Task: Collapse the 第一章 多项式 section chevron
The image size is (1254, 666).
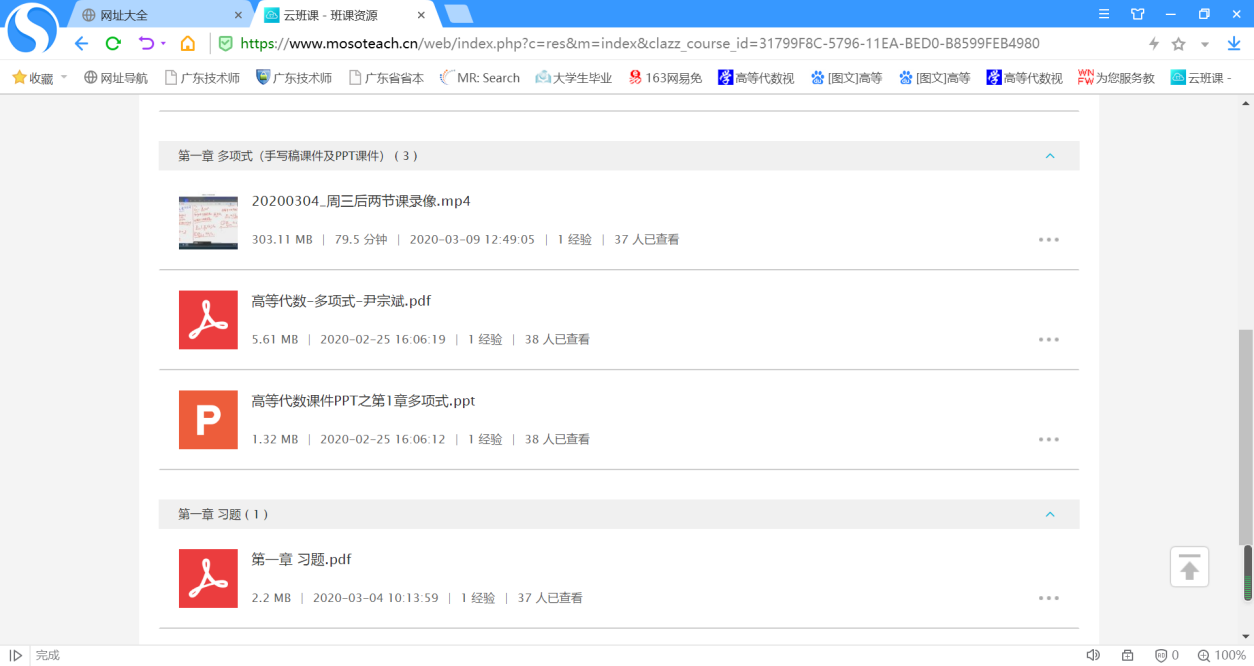Action: 1050,156
